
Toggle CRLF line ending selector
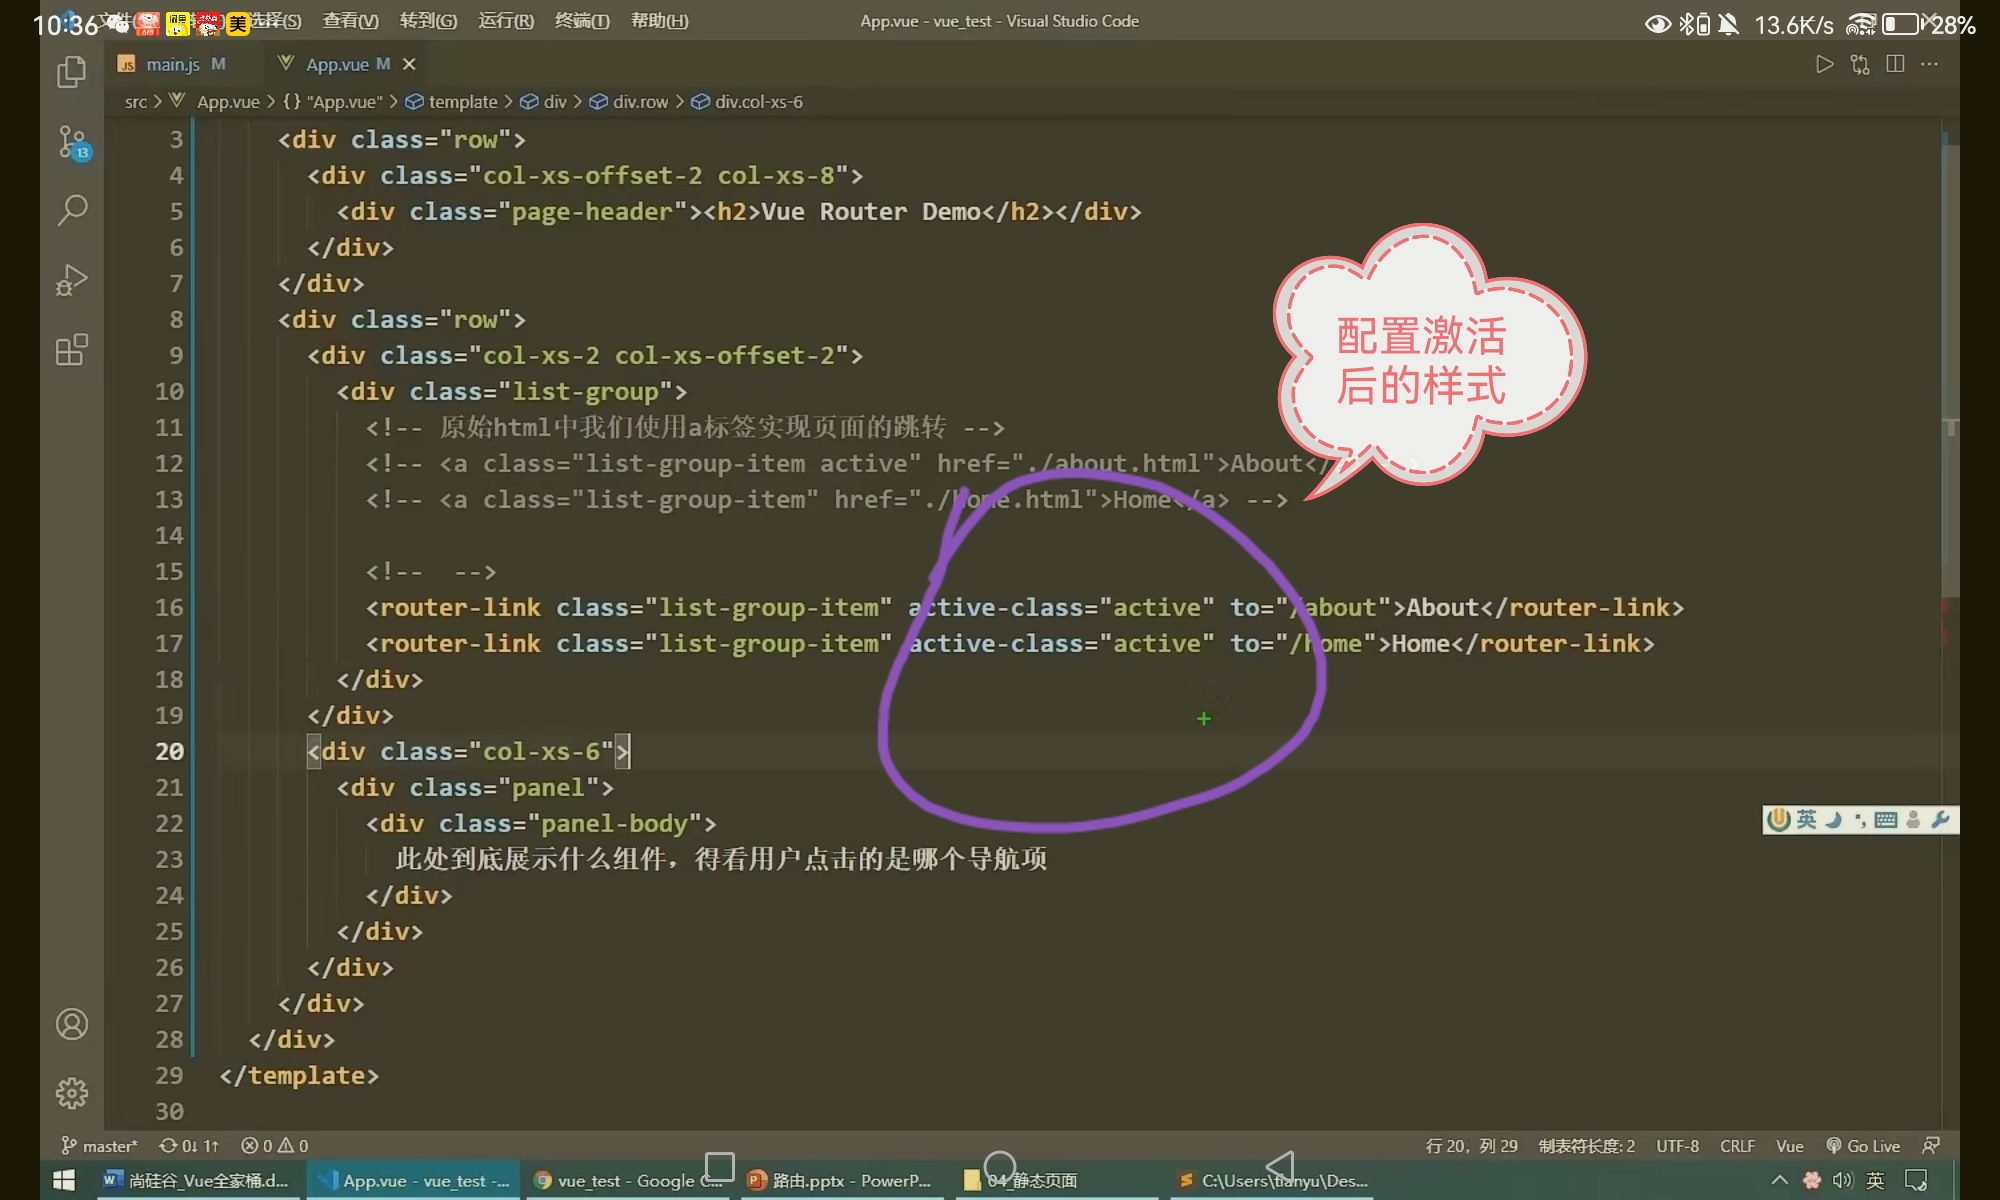point(1737,1146)
